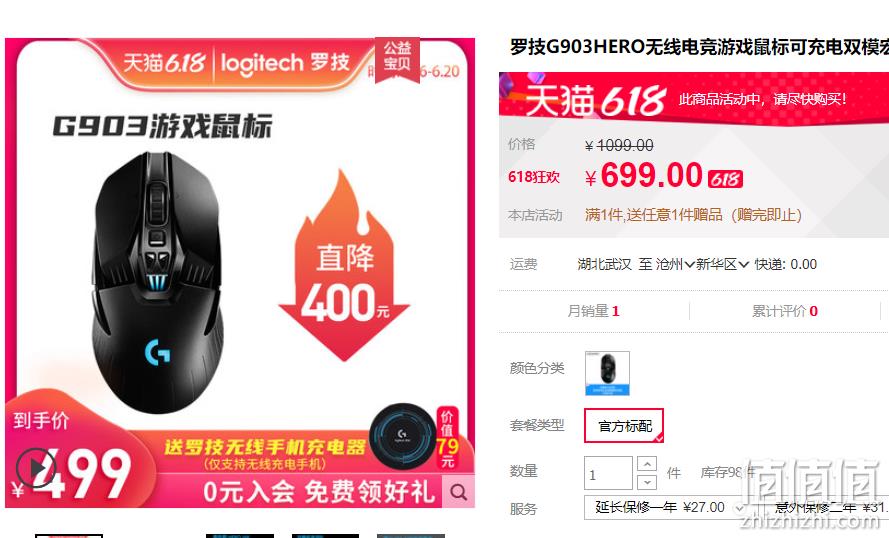Click the 公益宝贝 badge icon
The image size is (889, 538).
tap(397, 59)
